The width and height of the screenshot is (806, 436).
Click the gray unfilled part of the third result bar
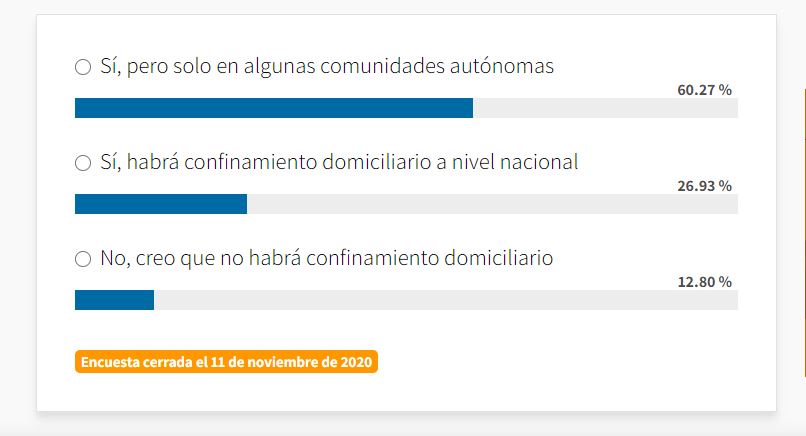(445, 300)
